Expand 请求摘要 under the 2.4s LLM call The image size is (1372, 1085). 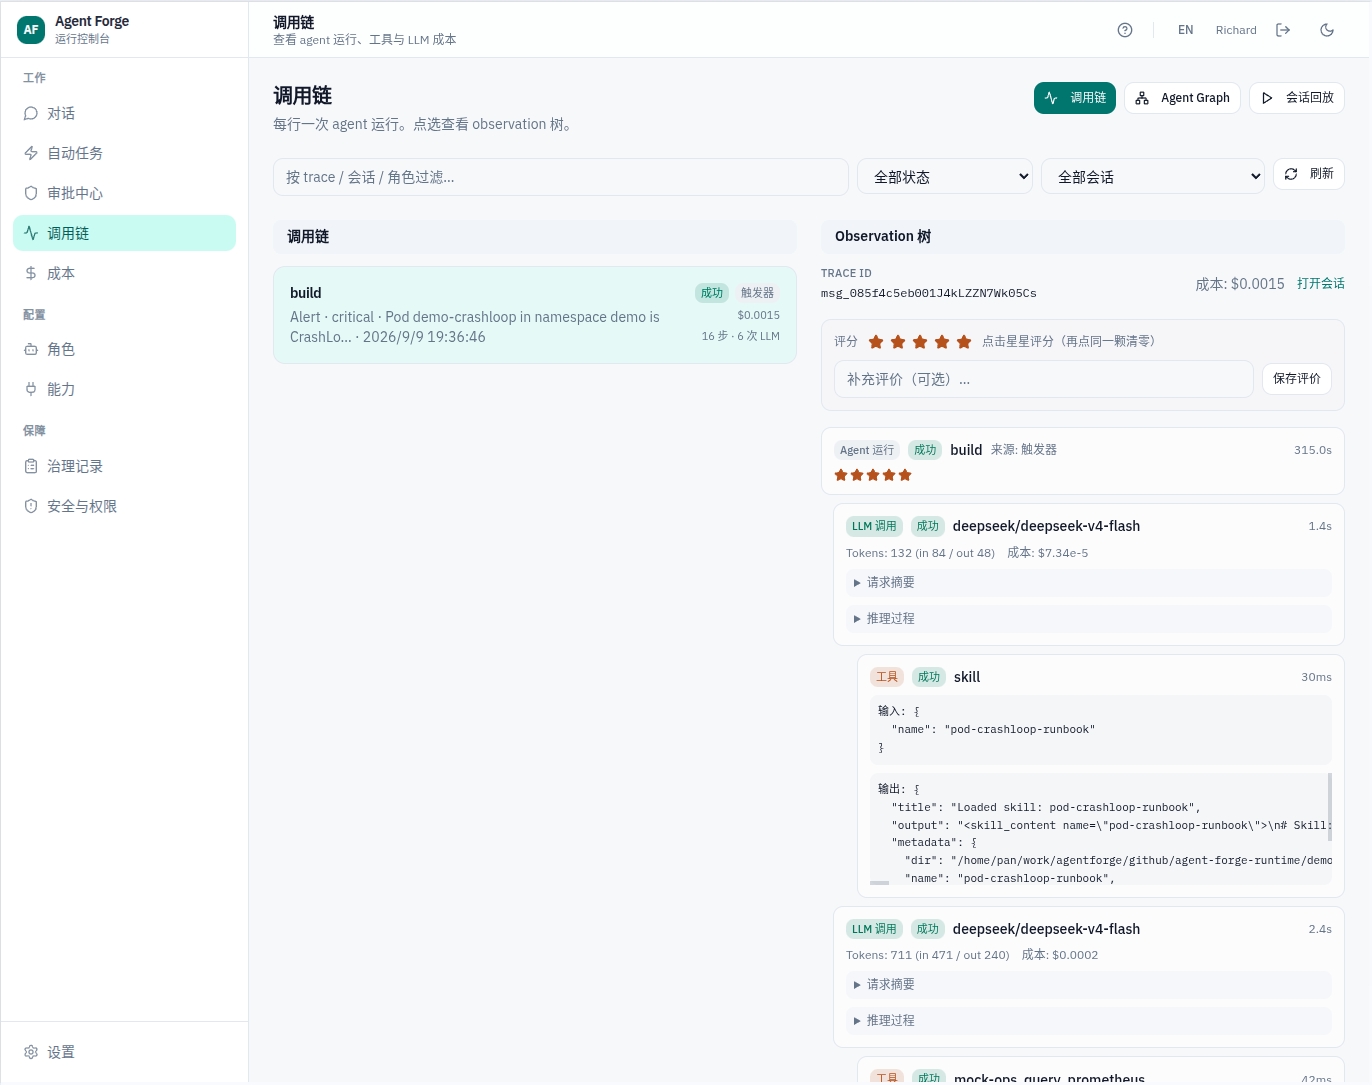[1088, 984]
